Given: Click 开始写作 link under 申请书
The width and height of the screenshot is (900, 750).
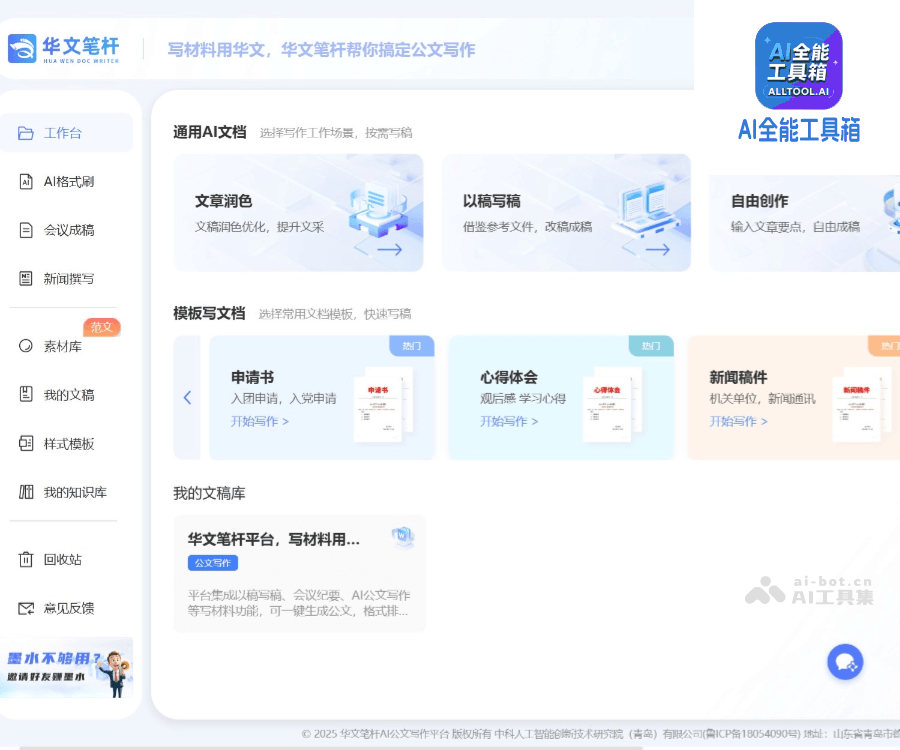Looking at the screenshot, I should (x=259, y=421).
